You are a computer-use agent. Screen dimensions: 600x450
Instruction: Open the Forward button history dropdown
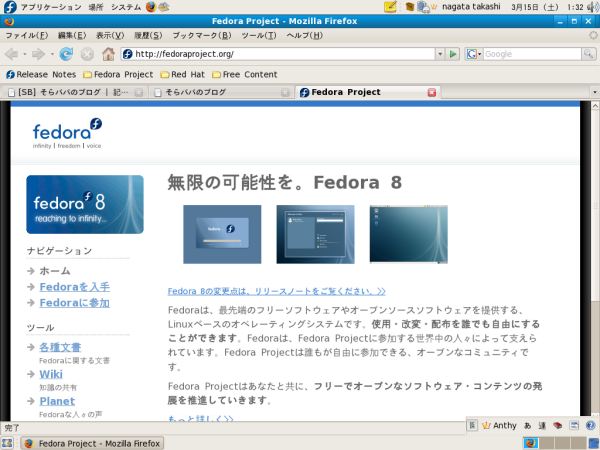[x=52, y=54]
